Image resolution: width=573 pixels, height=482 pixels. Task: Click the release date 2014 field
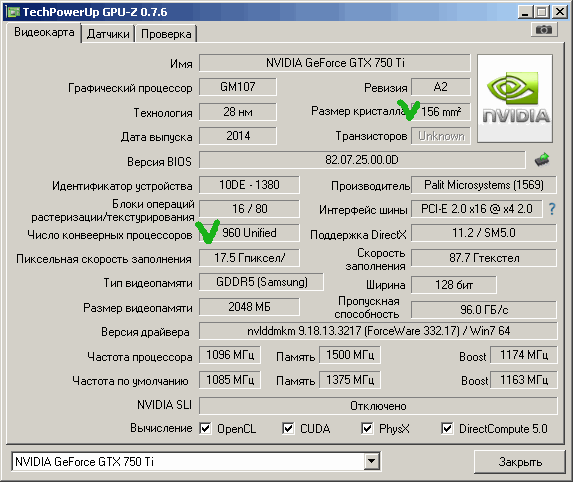click(238, 136)
